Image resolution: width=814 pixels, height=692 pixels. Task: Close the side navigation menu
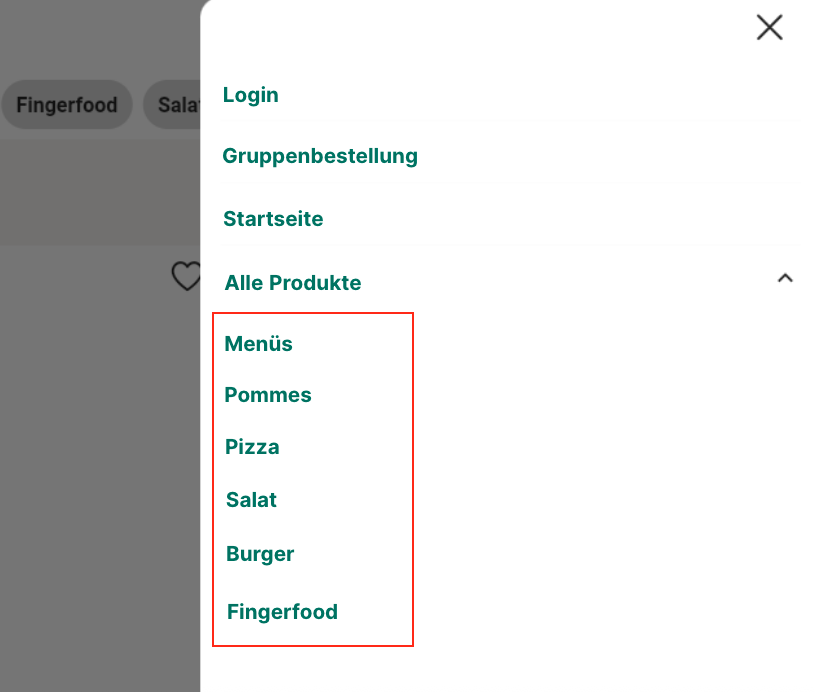769,27
